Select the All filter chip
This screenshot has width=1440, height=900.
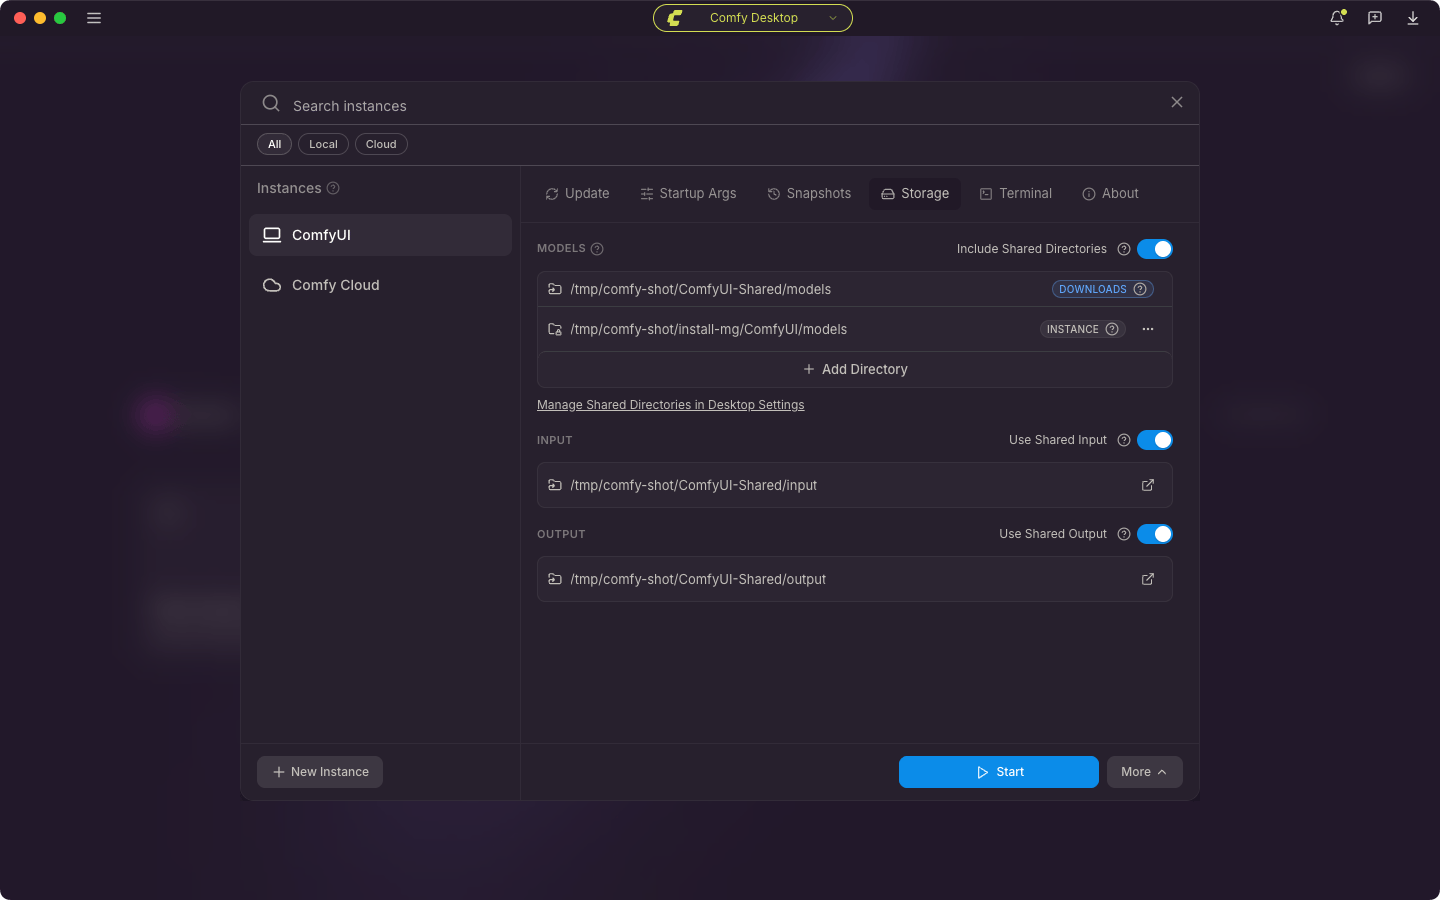[x=274, y=144]
